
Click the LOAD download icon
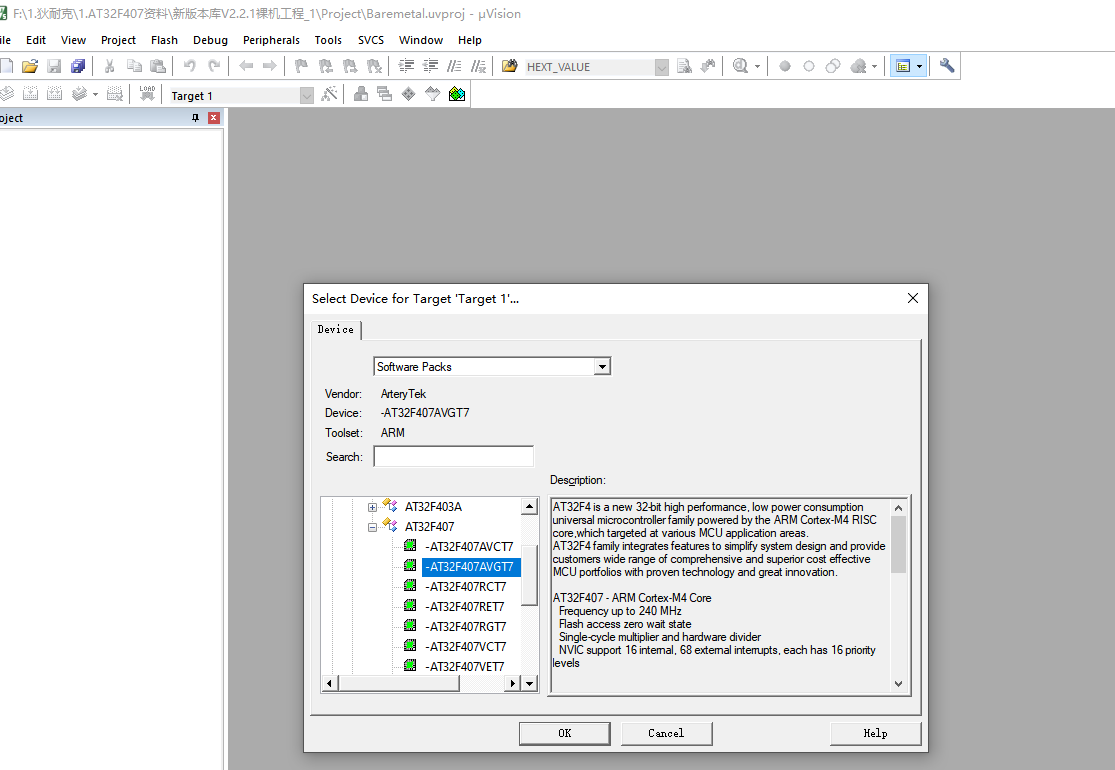[x=147, y=94]
